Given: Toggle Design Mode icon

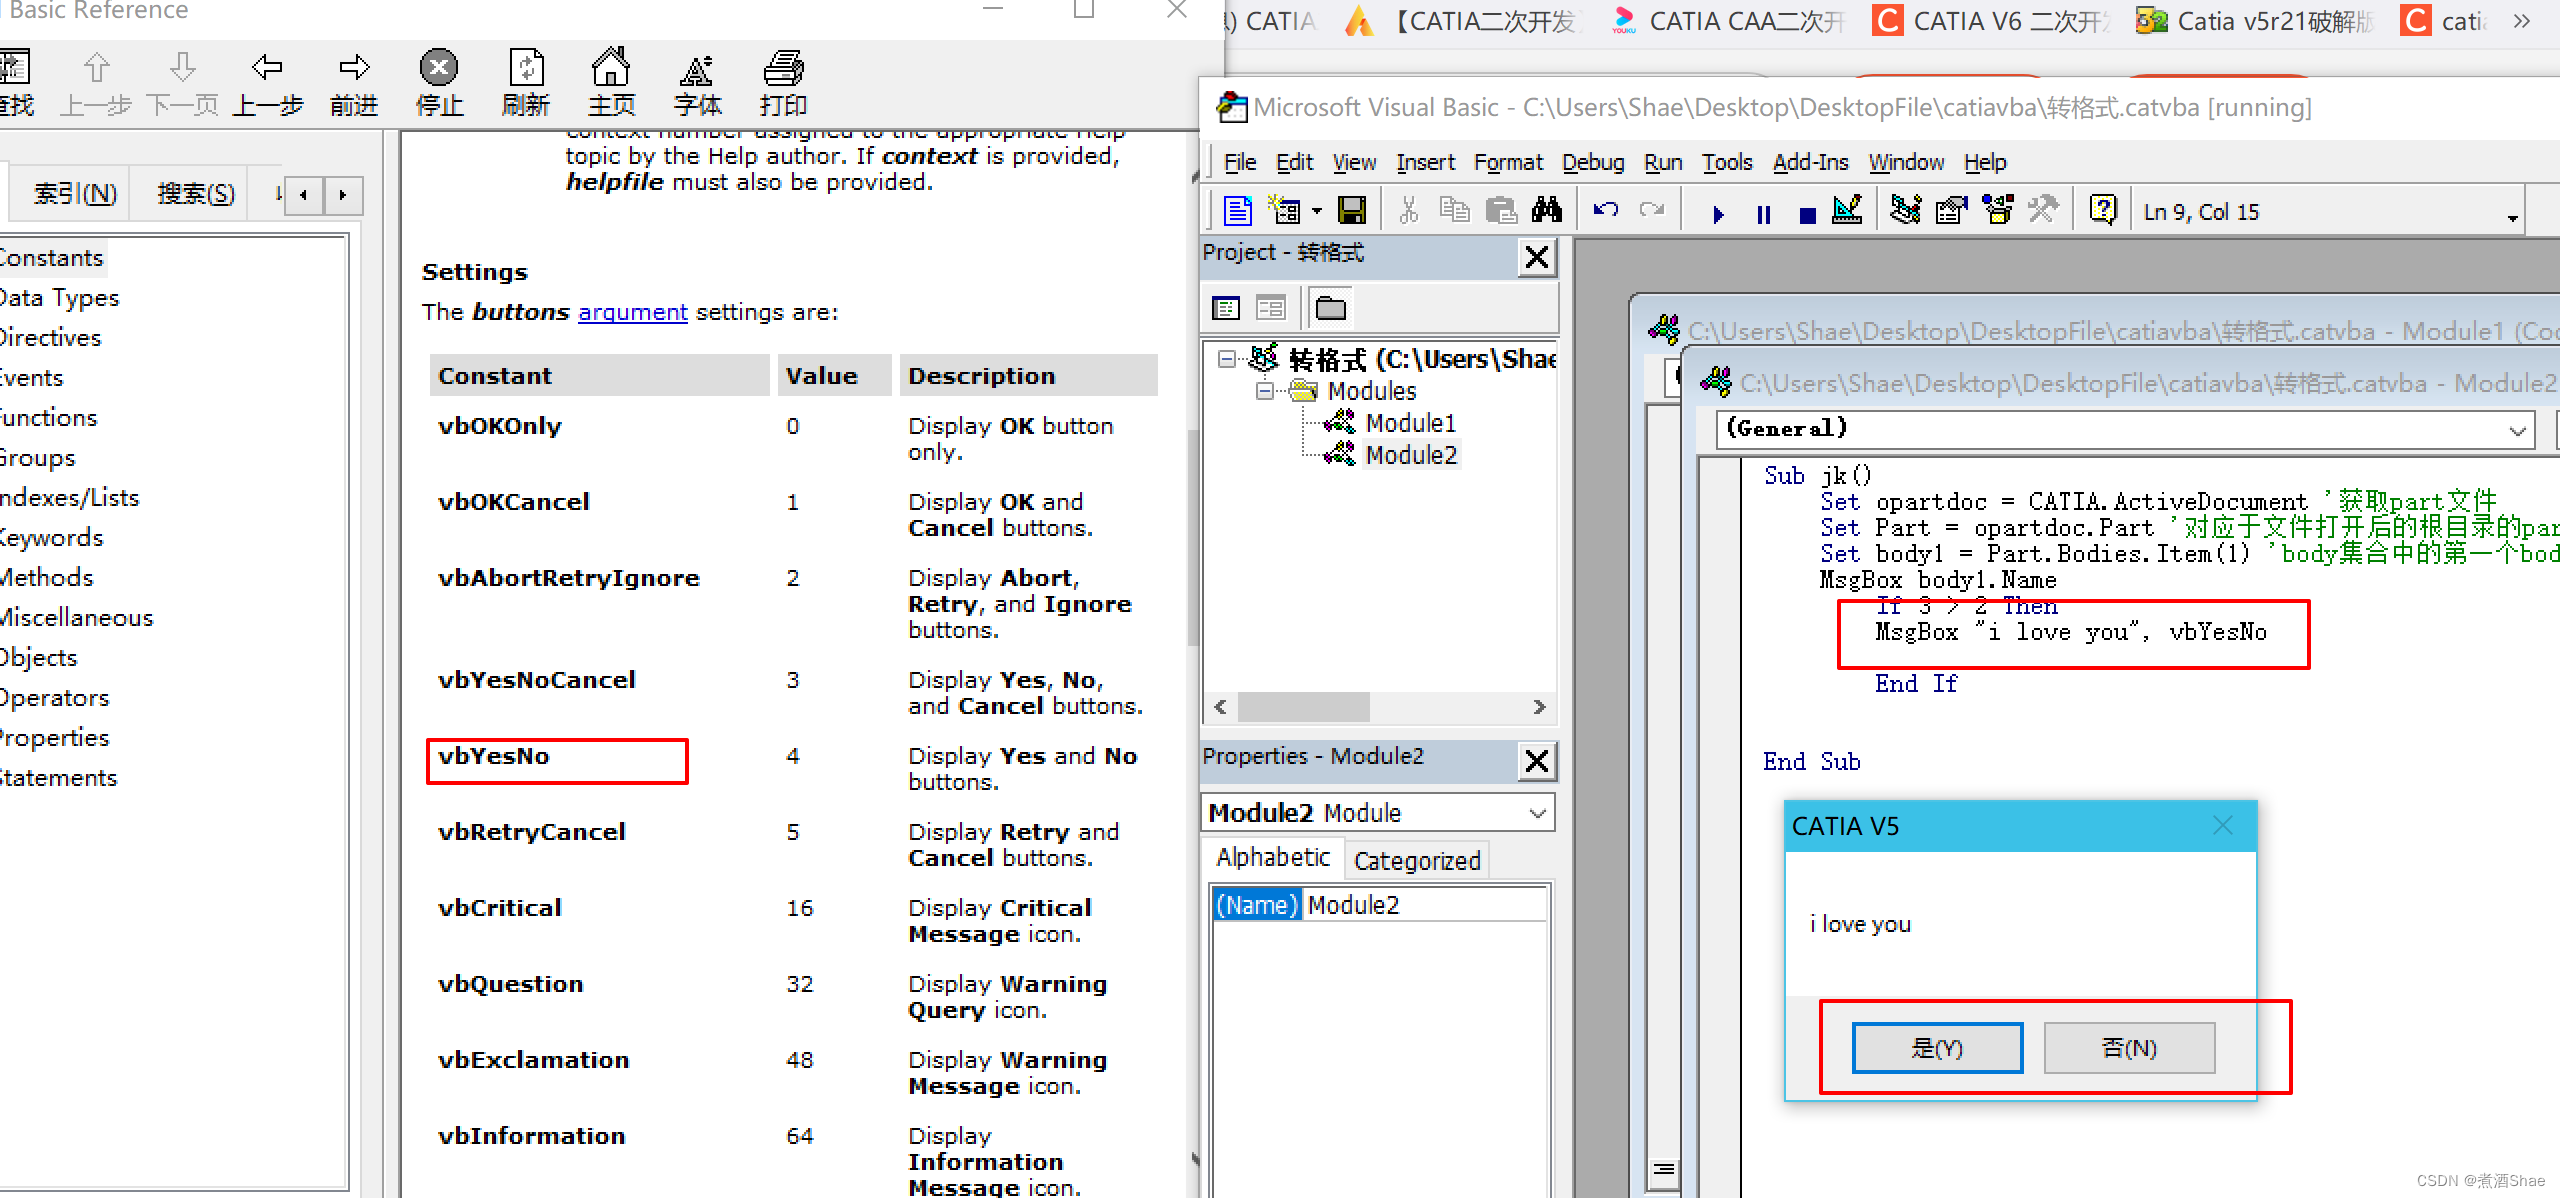Looking at the screenshot, I should point(1847,211).
